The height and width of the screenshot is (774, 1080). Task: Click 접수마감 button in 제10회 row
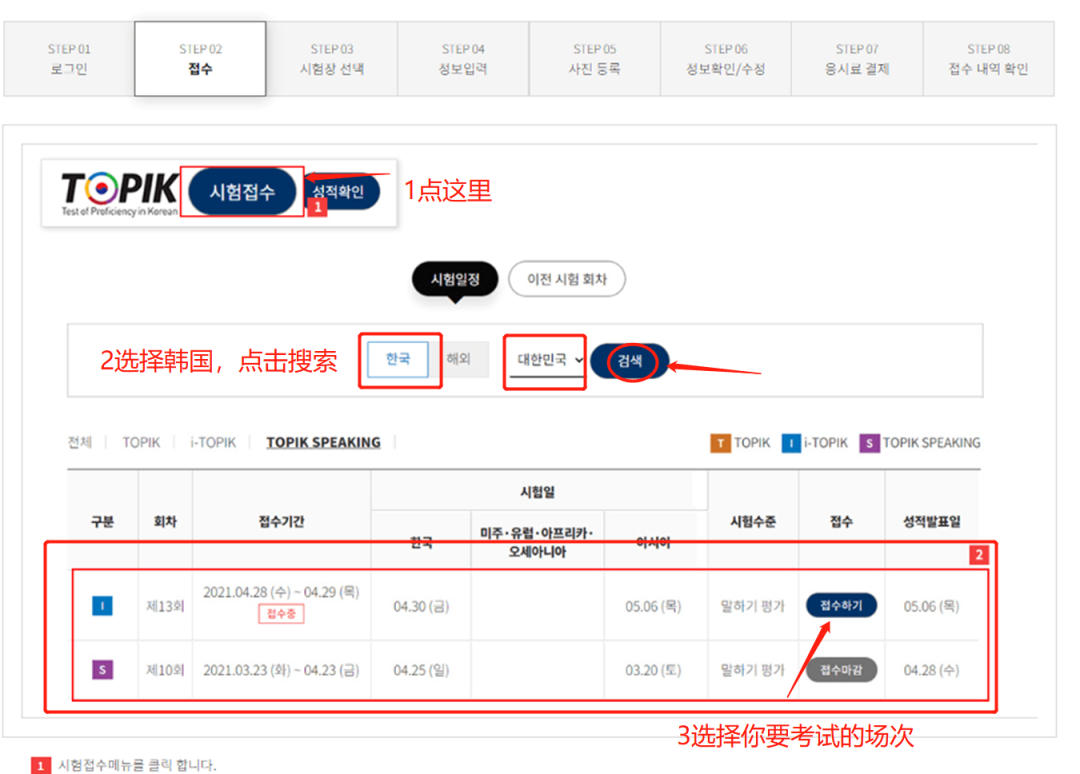tap(841, 670)
